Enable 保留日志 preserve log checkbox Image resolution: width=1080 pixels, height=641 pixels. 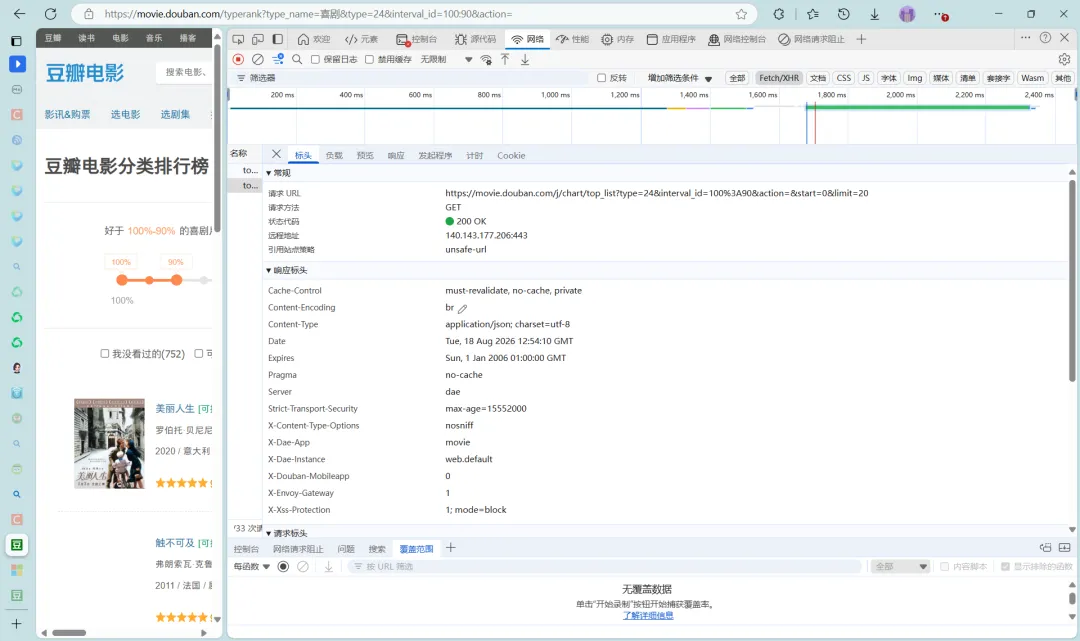pyautogui.click(x=315, y=59)
